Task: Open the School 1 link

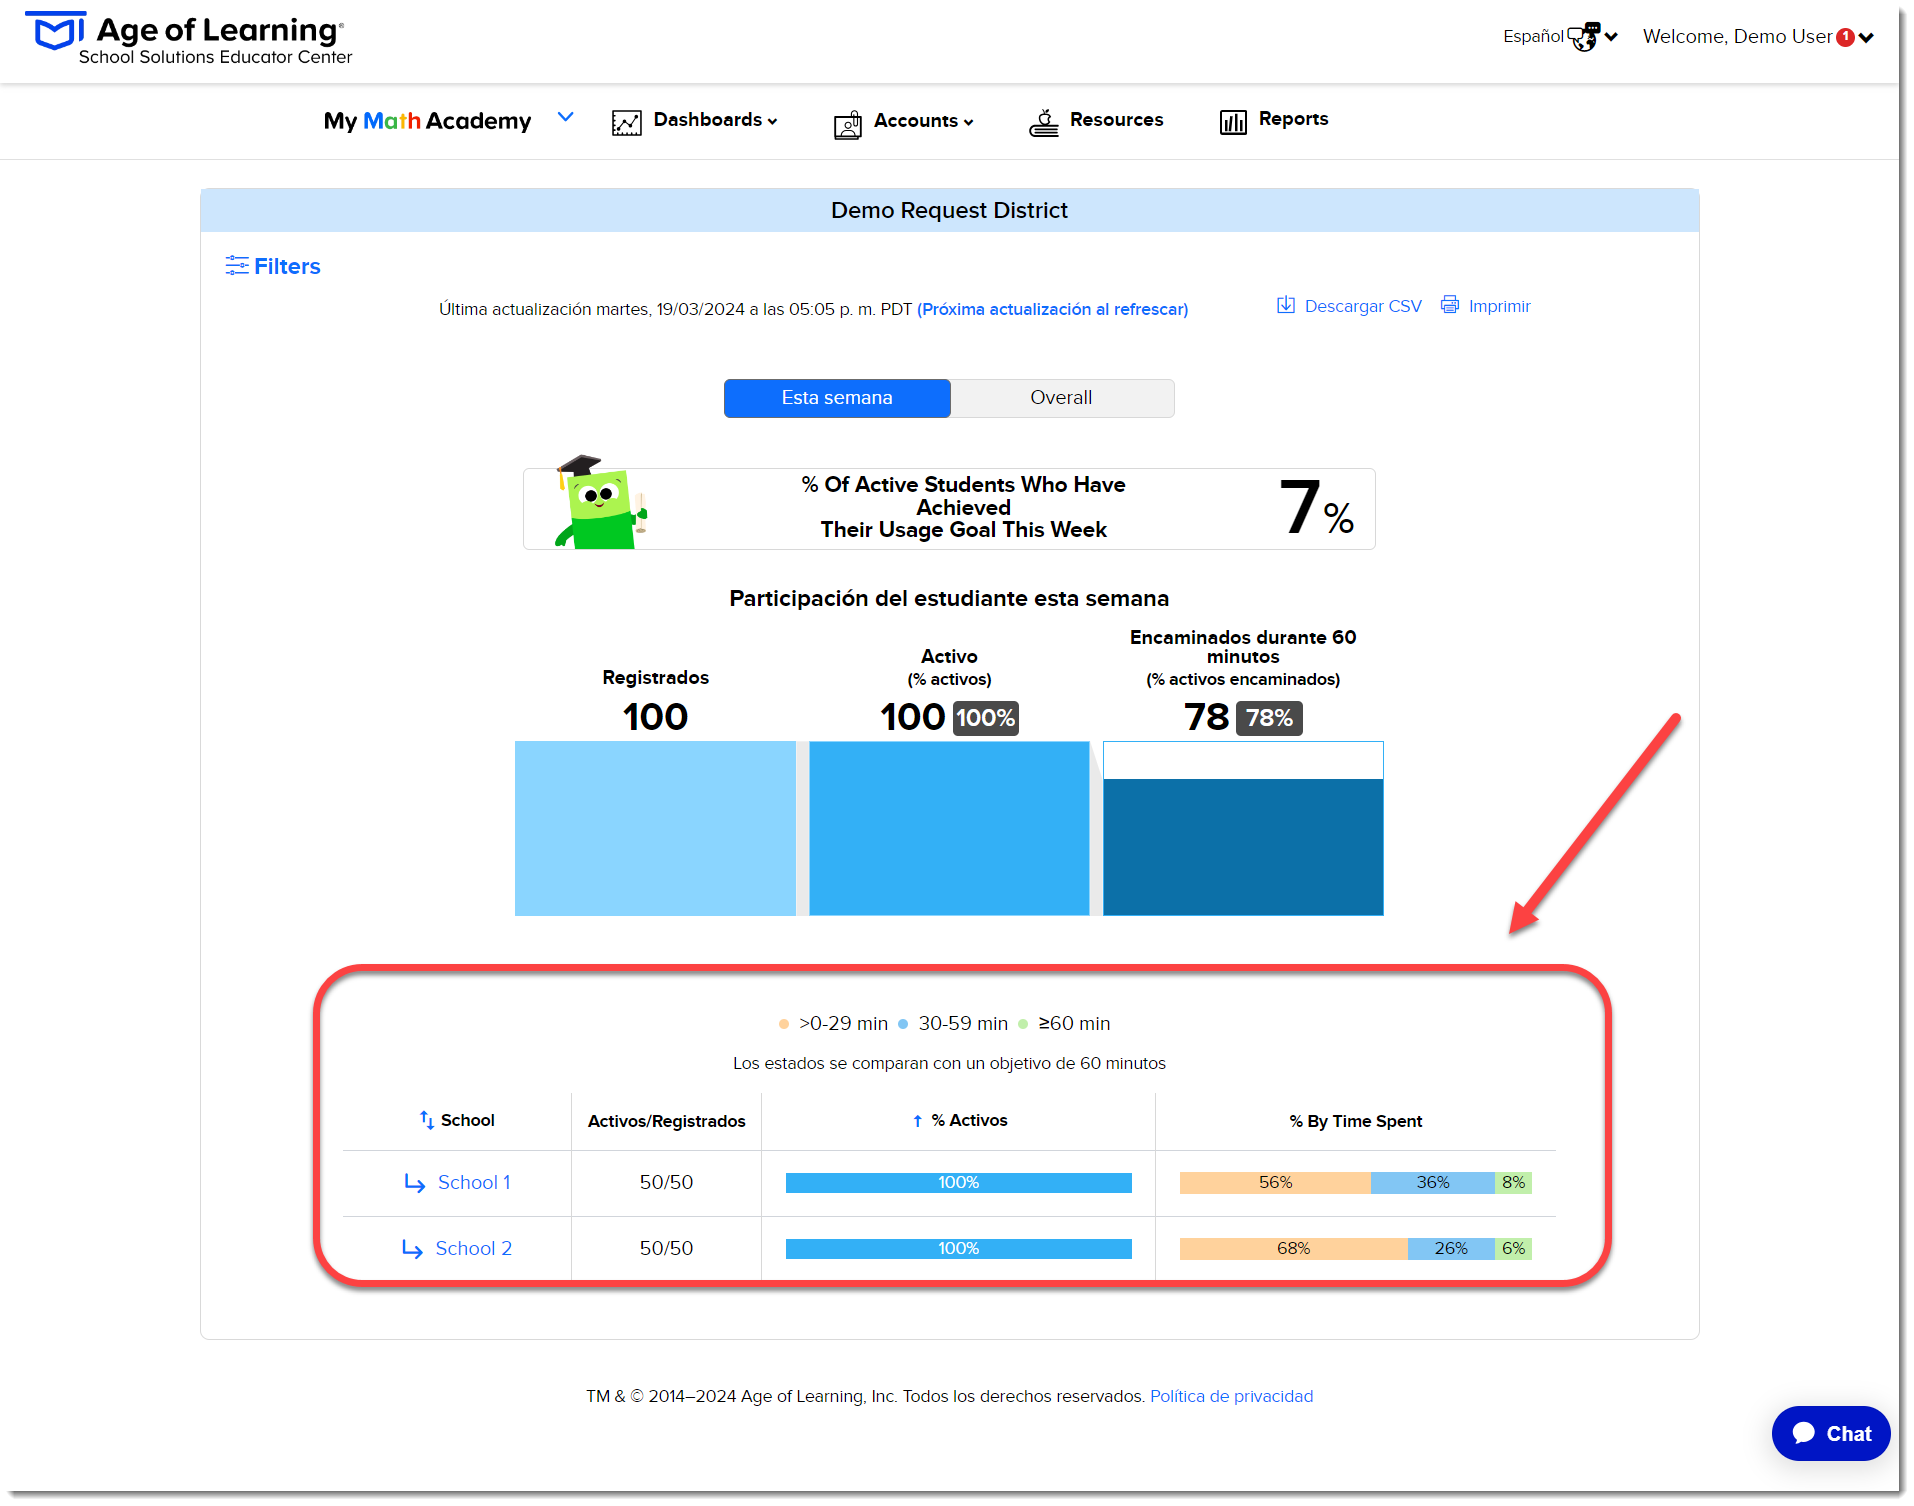Action: tap(474, 1183)
